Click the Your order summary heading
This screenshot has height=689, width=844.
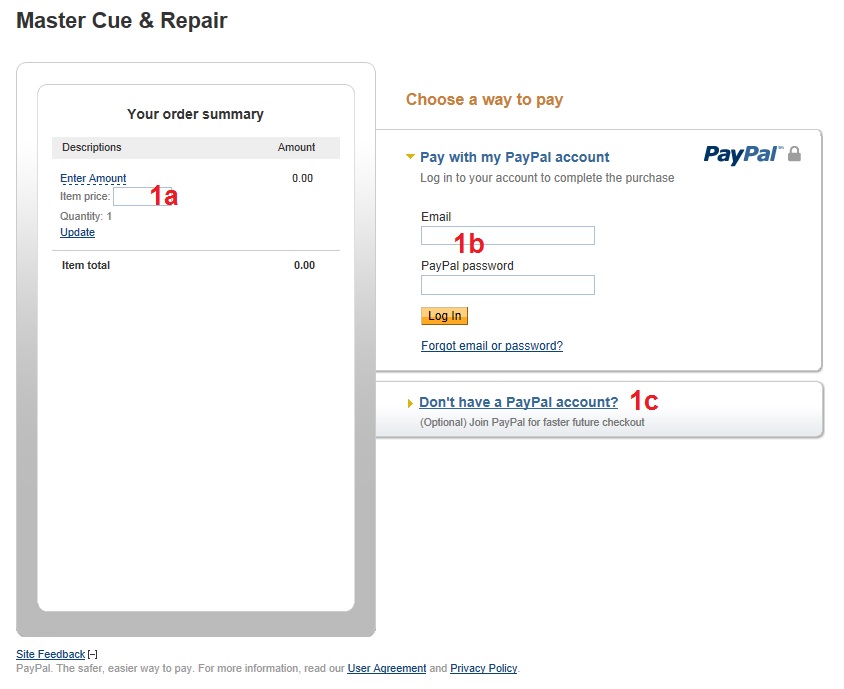pyautogui.click(x=195, y=114)
